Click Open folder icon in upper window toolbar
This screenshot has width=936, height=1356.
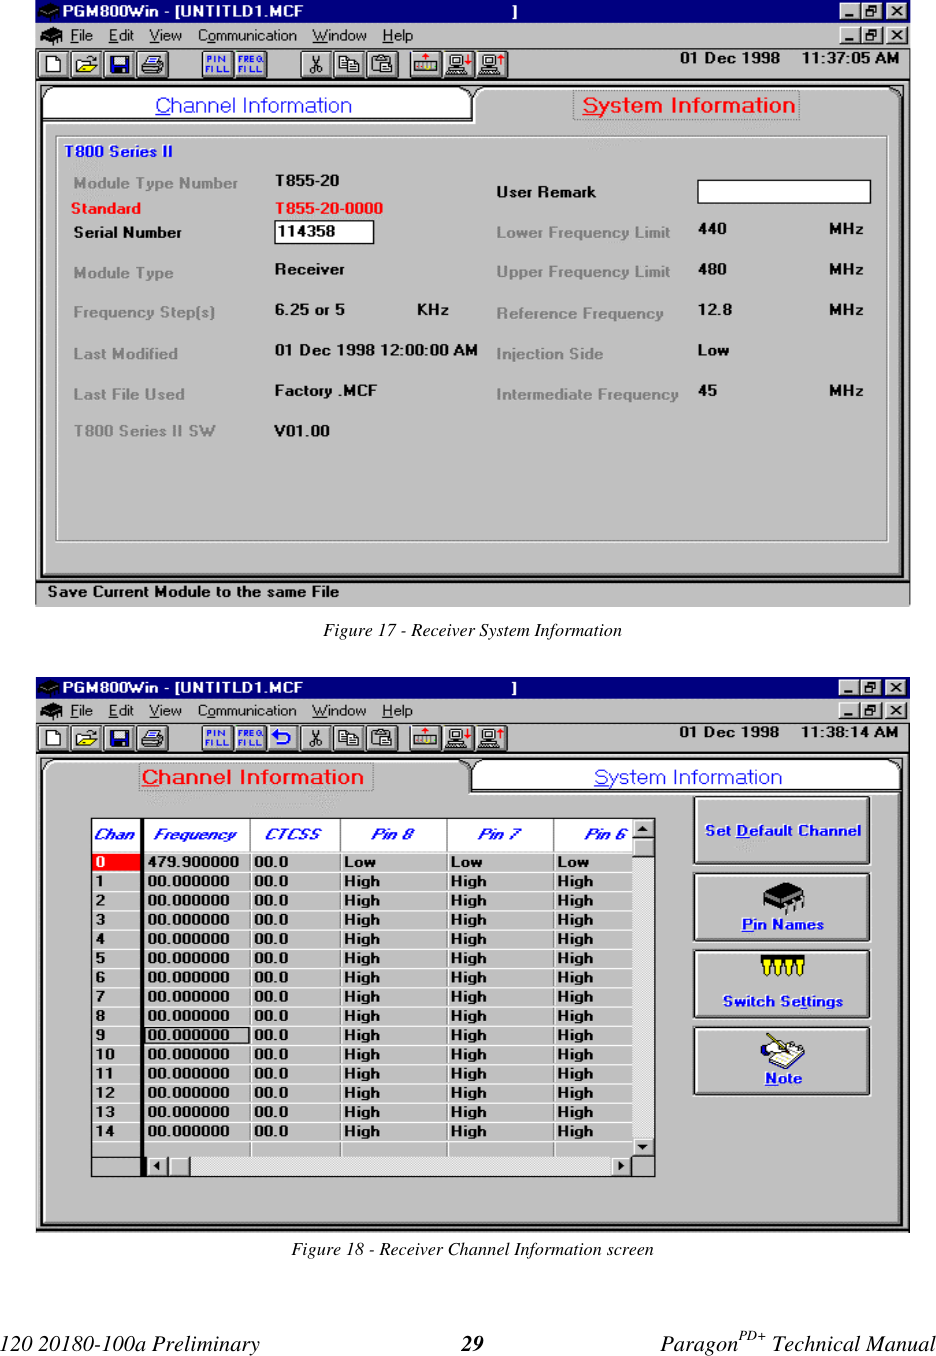click(87, 65)
